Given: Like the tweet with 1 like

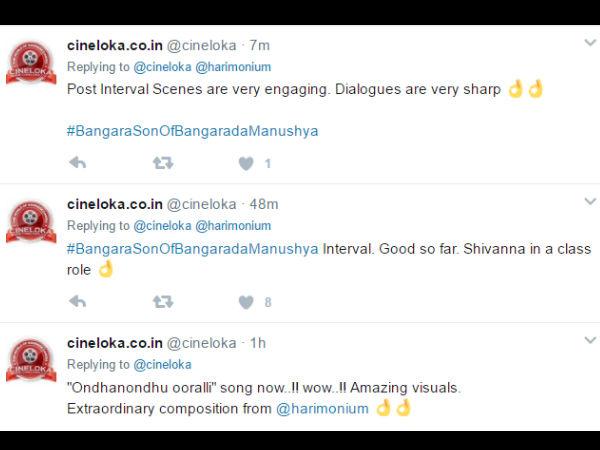Looking at the screenshot, I should (x=246, y=163).
